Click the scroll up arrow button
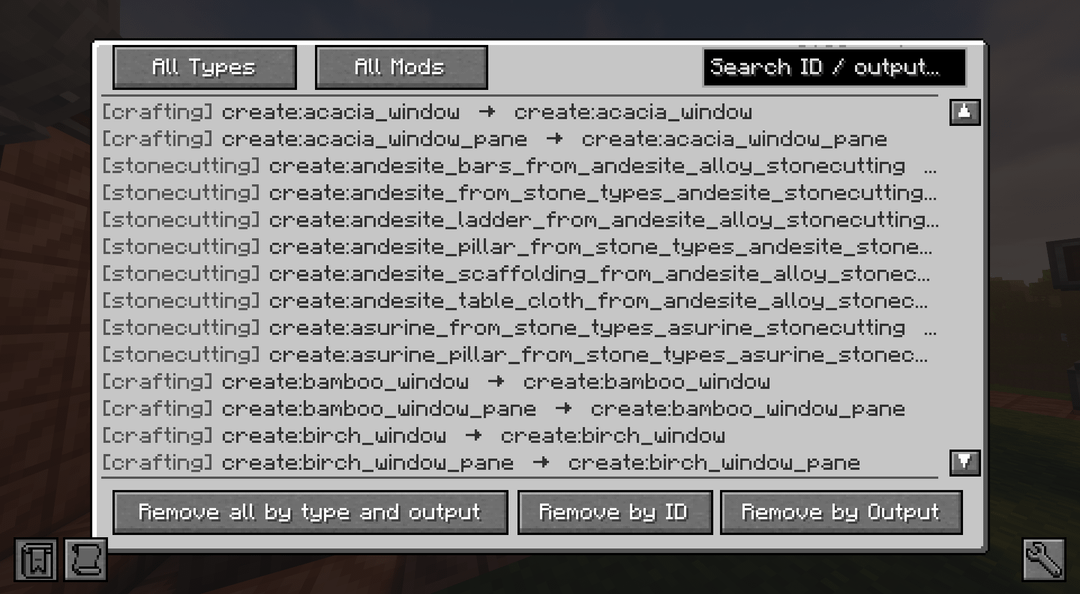Screen dimensions: 1080x594 pyautogui.click(x=964, y=112)
